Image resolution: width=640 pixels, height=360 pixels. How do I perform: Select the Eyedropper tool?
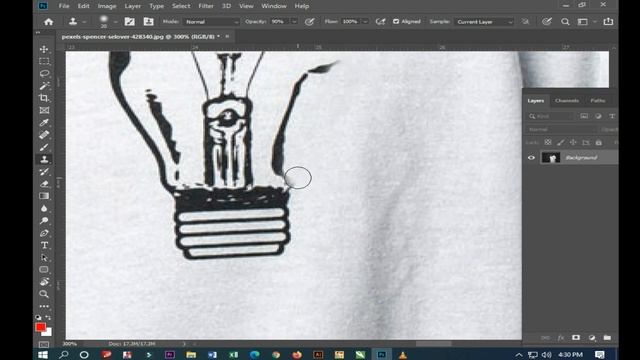point(44,122)
